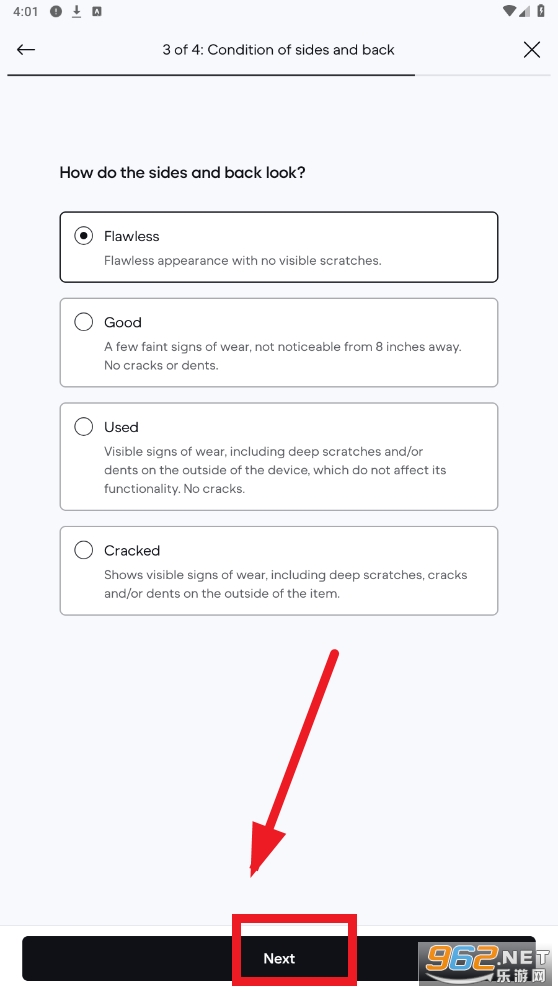Tap the back arrow icon
Screen dimensions: 558x992
26,49
